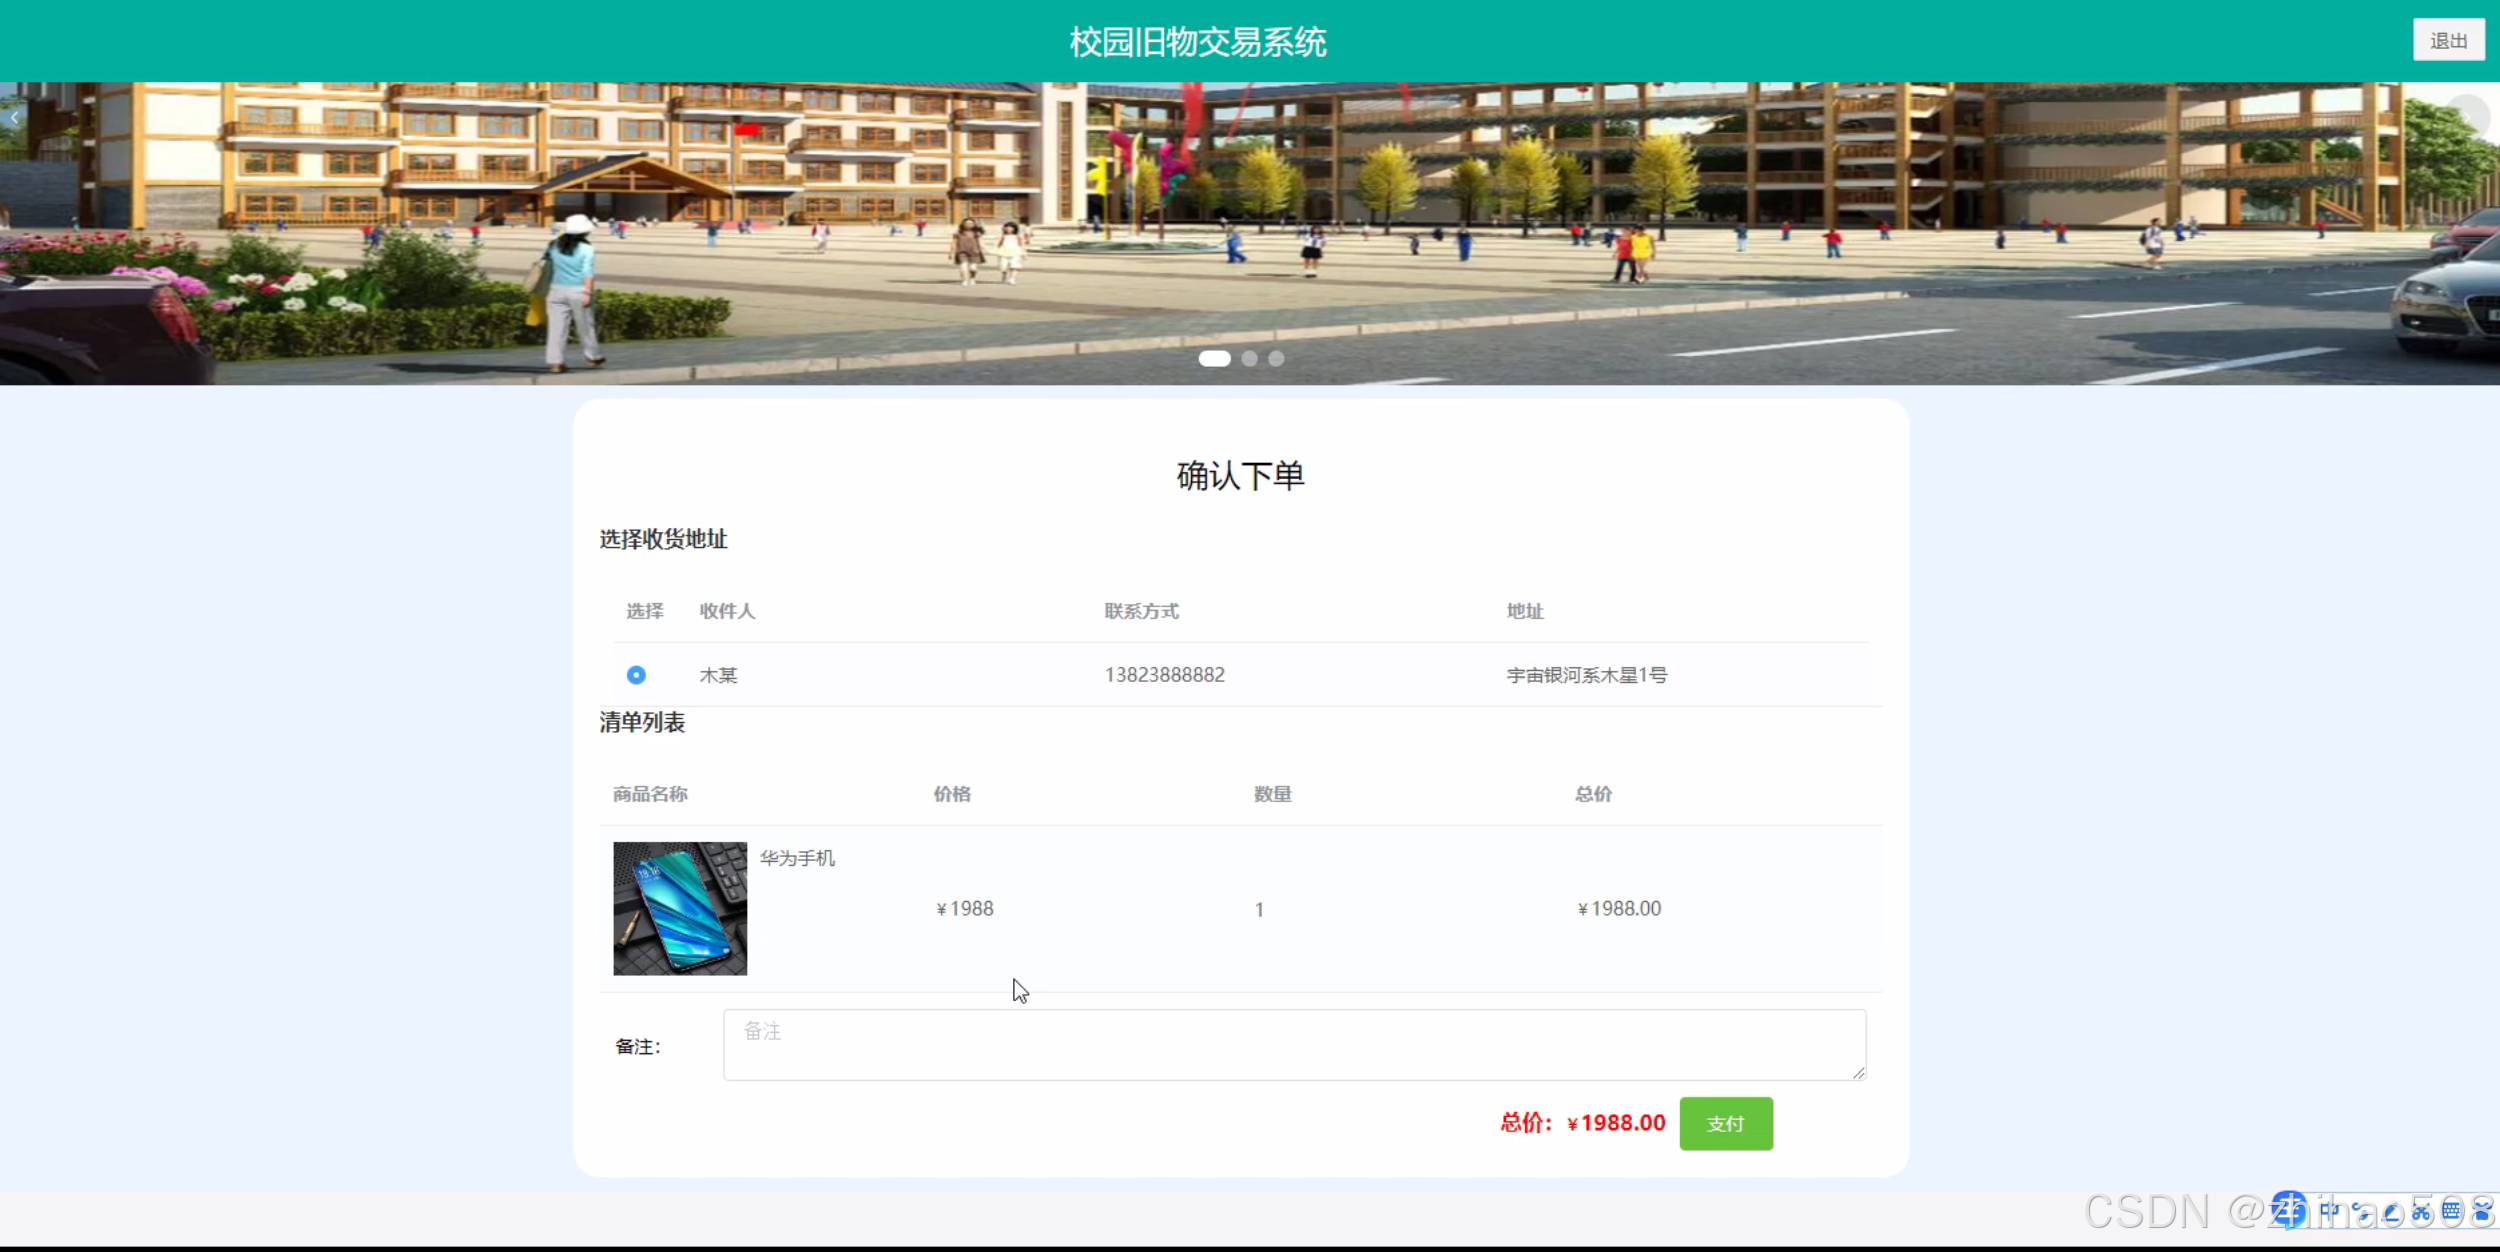Viewport: 2500px width, 1252px height.
Task: Click the address row 宇宙银河系木星1号
Action: click(x=1587, y=675)
